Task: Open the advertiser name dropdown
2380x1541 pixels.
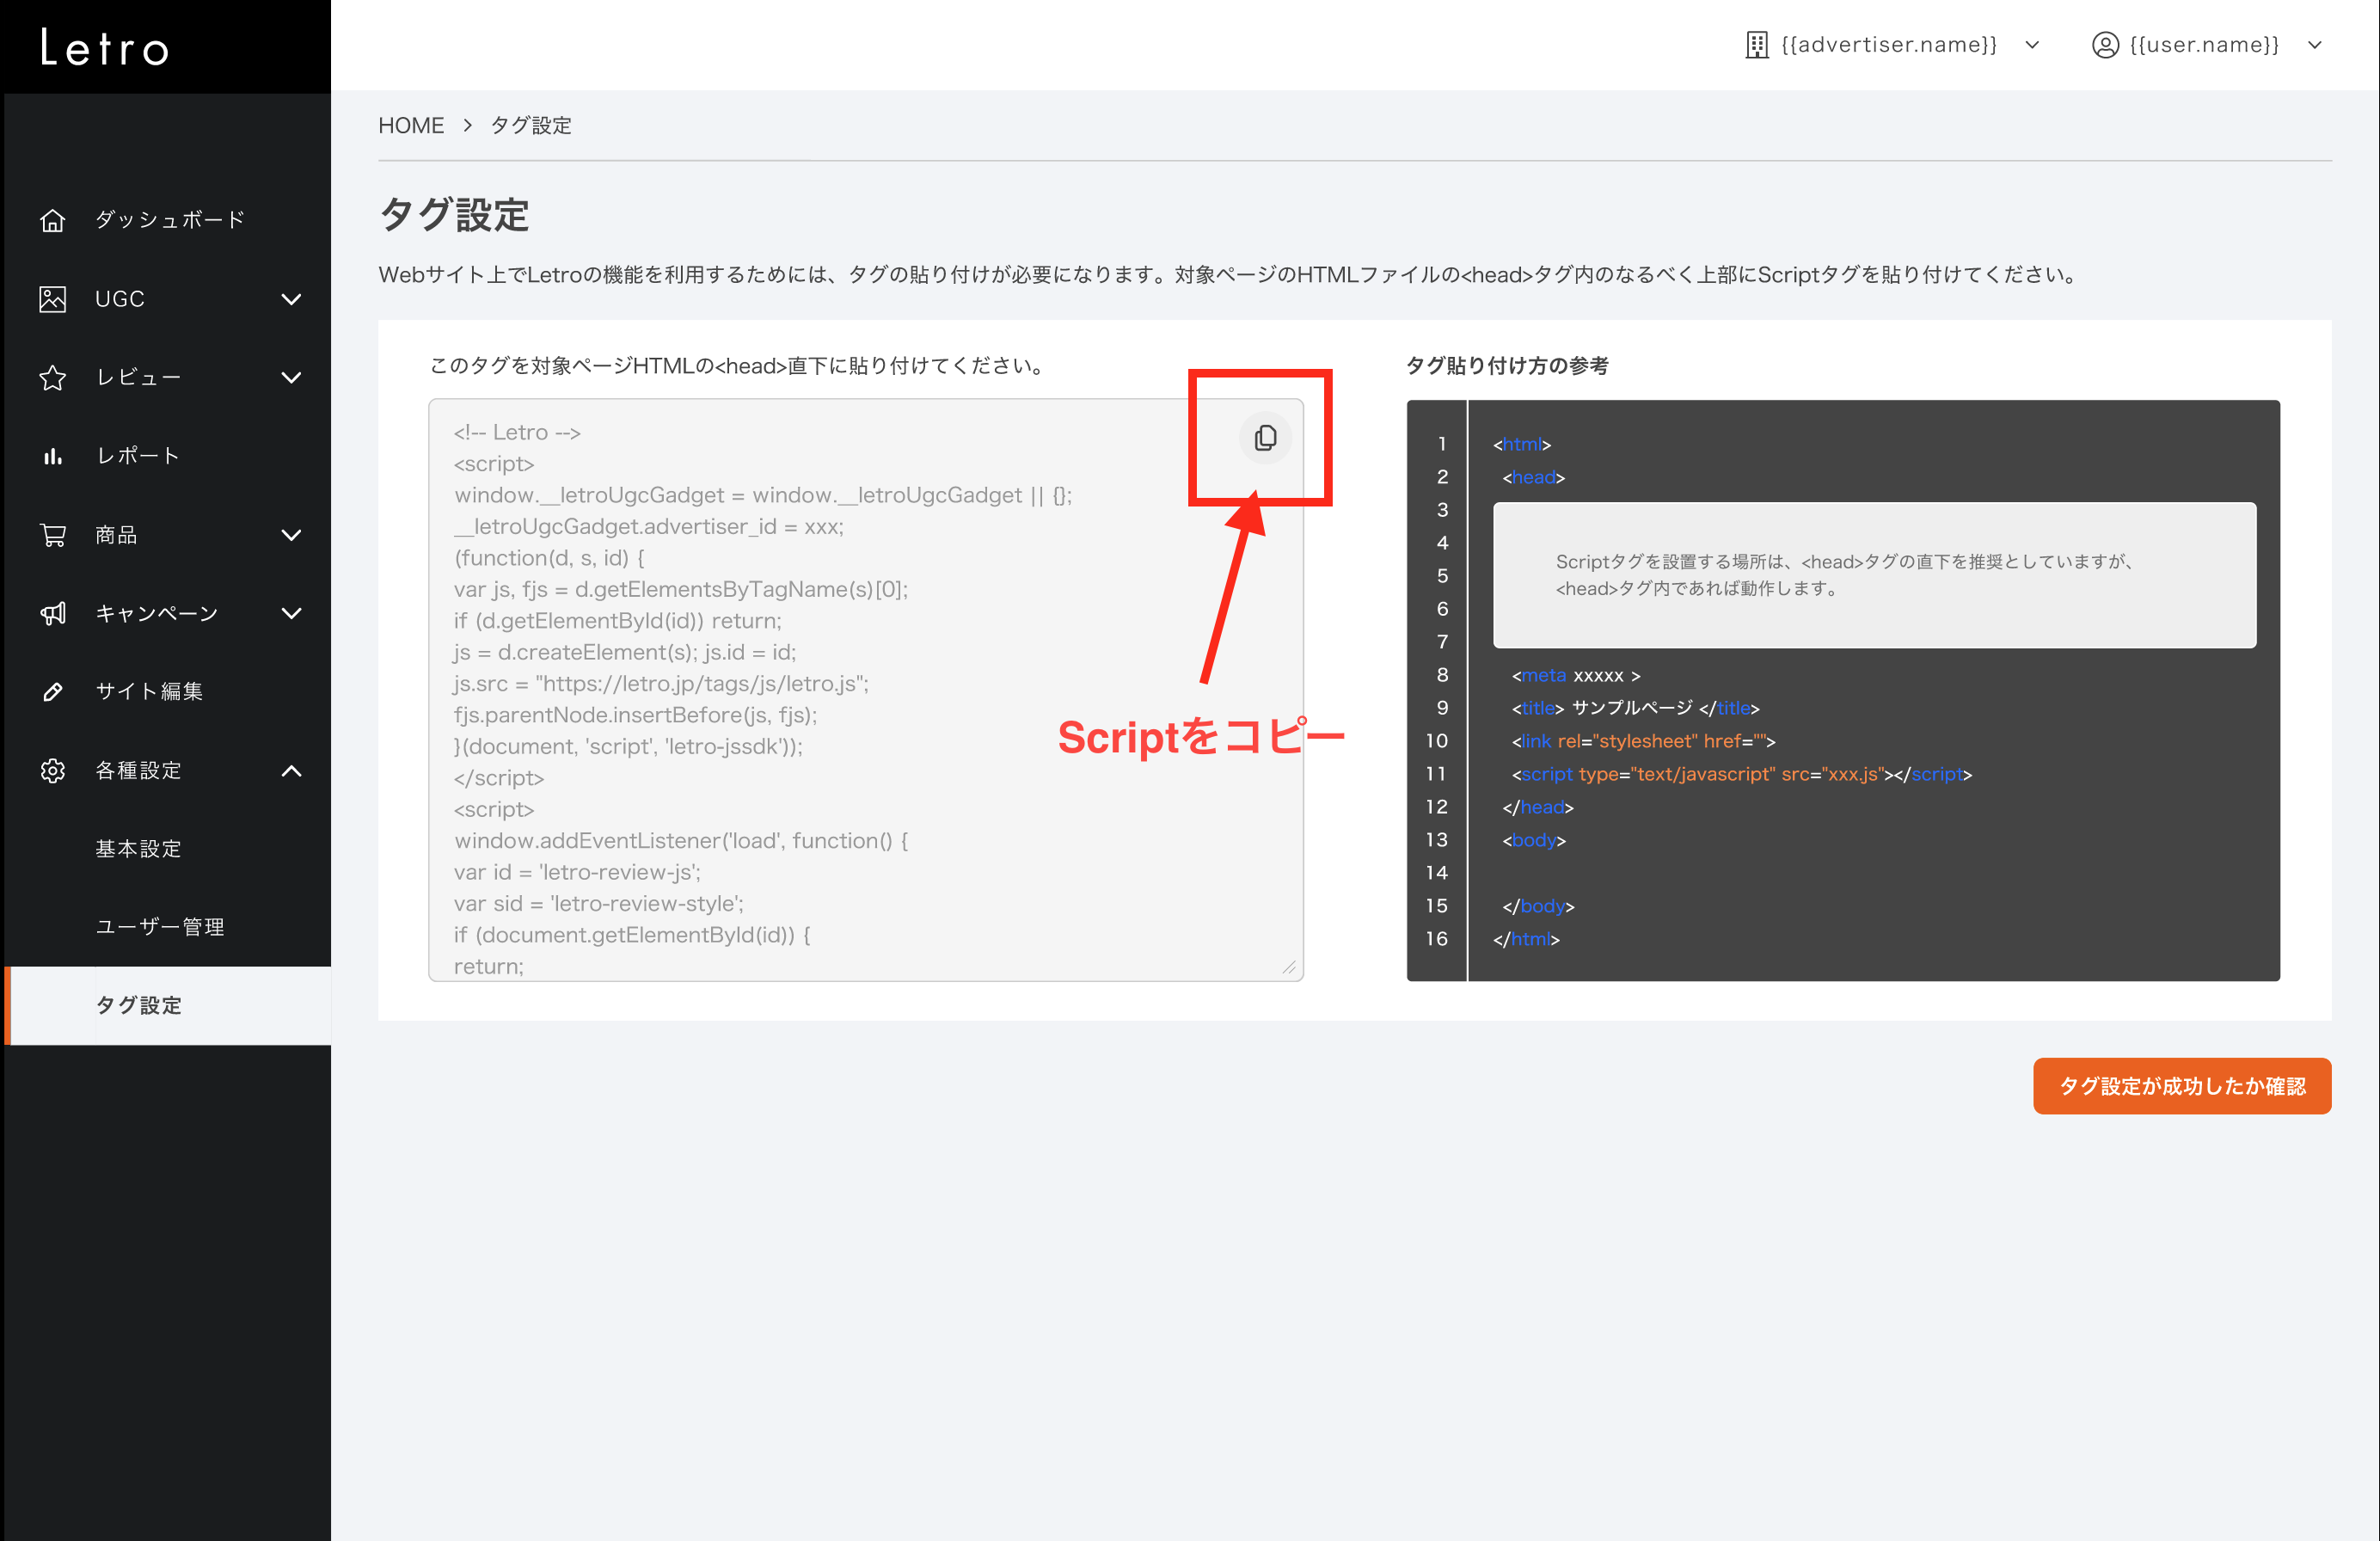Action: point(1892,45)
